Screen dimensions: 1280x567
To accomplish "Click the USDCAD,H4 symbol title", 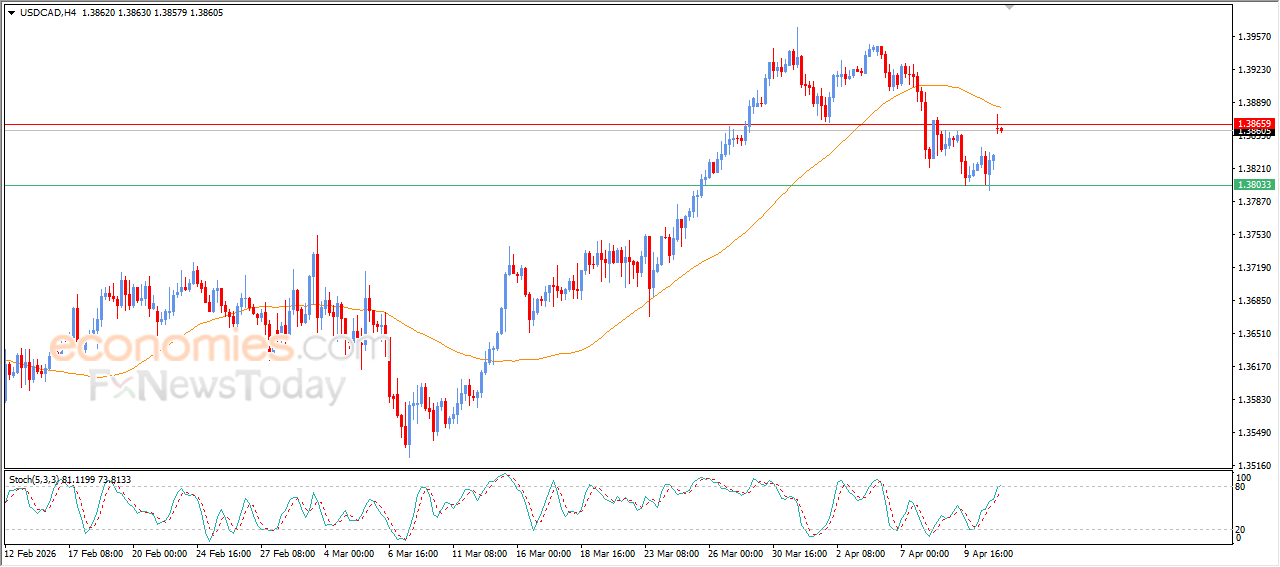I will (48, 13).
